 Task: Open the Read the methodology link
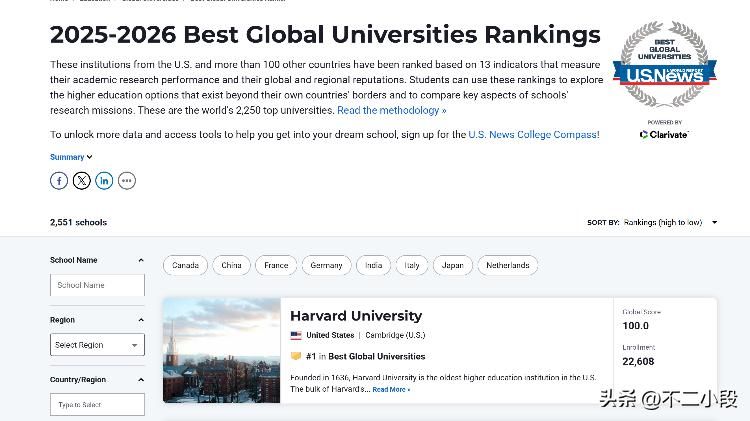(x=392, y=111)
